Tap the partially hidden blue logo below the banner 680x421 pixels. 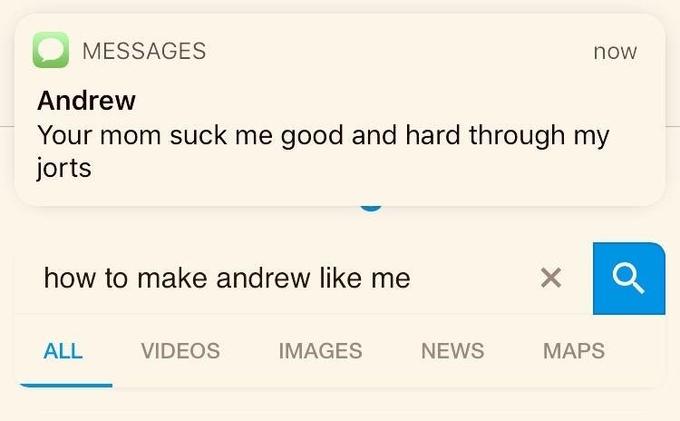click(371, 209)
